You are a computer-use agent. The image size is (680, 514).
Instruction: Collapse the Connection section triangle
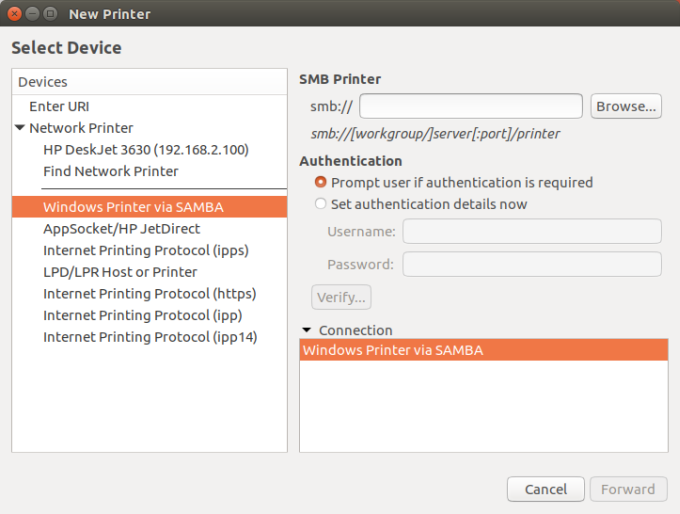click(306, 330)
